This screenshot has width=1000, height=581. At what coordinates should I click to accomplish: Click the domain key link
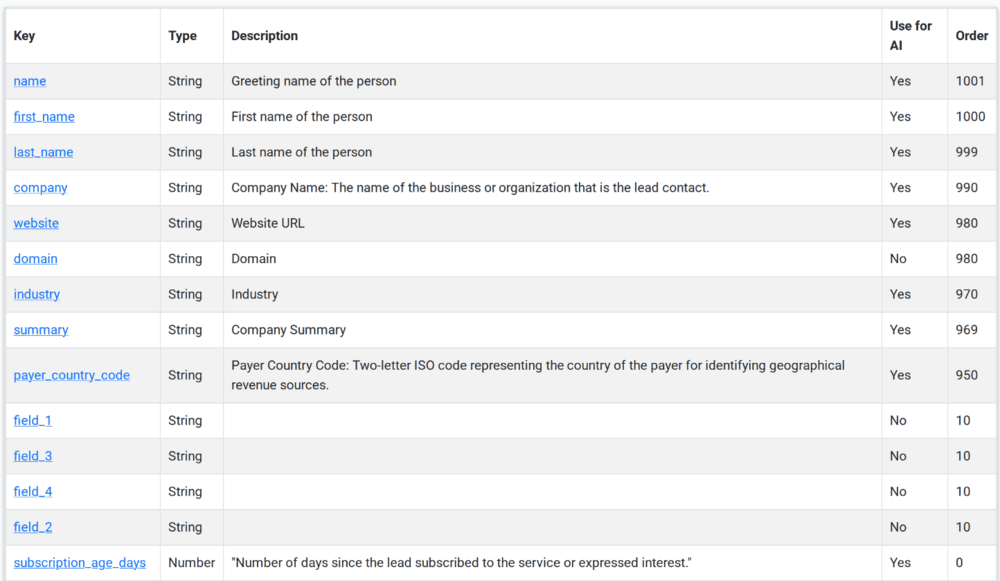click(36, 259)
